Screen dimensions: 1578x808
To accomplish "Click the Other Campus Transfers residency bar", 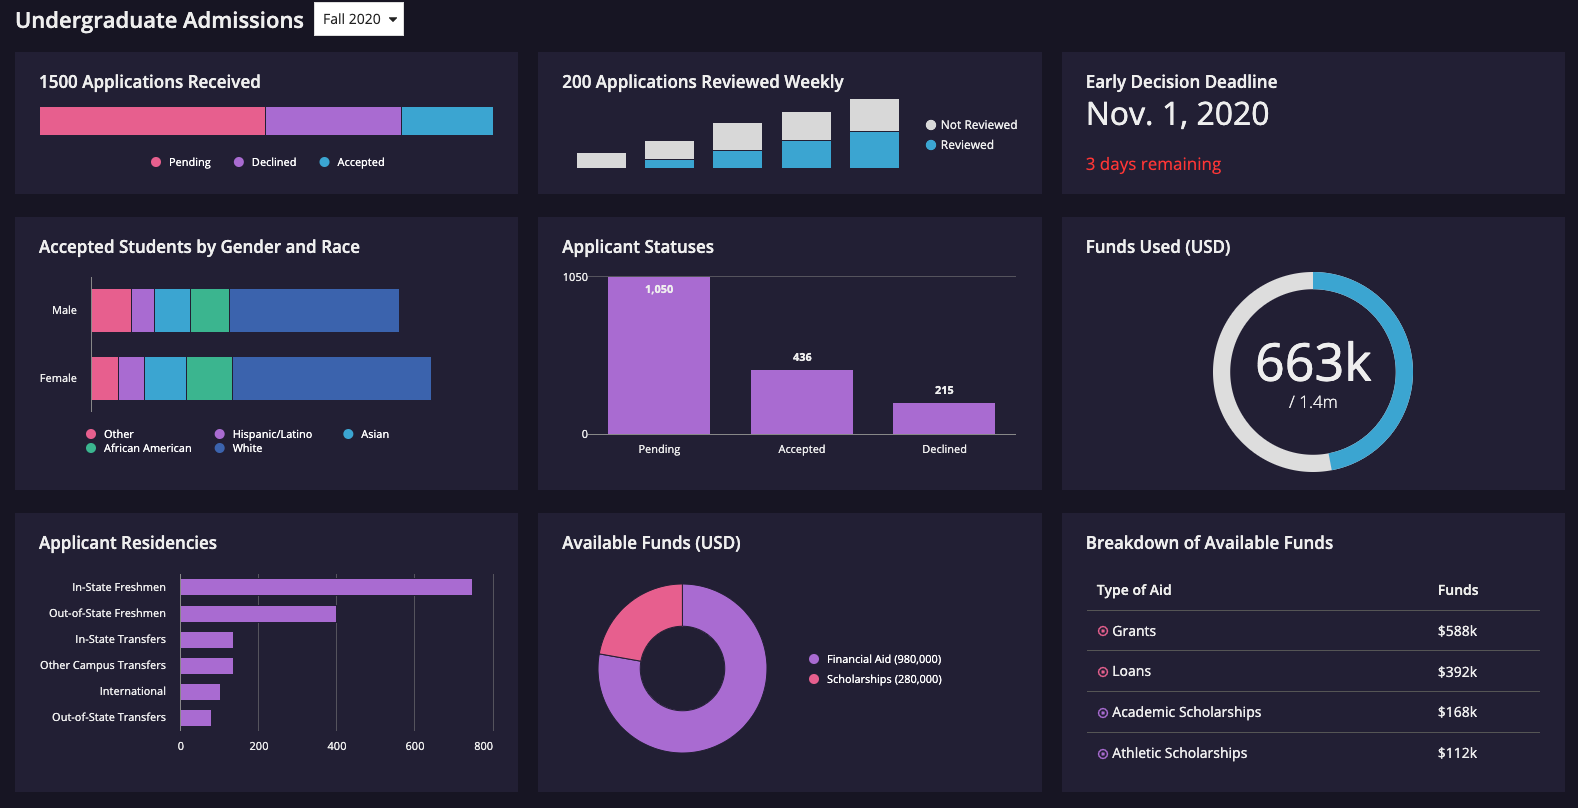I will point(207,665).
